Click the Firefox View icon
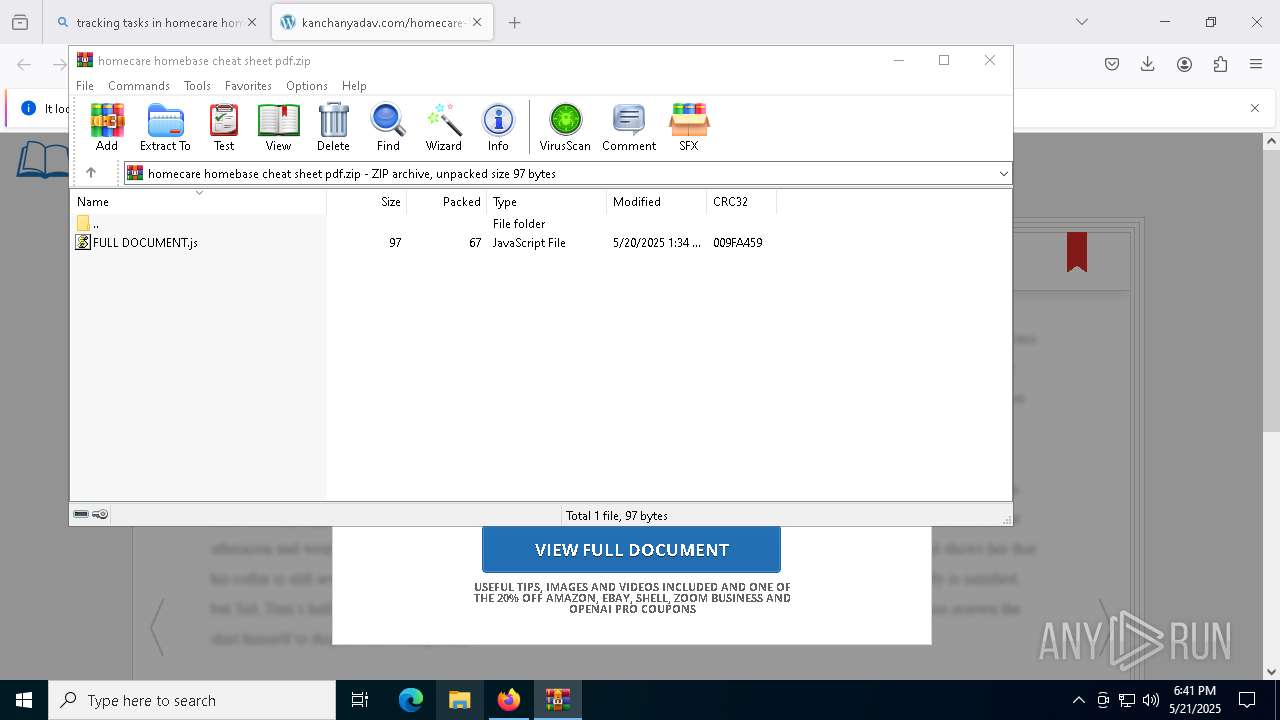 [20, 22]
